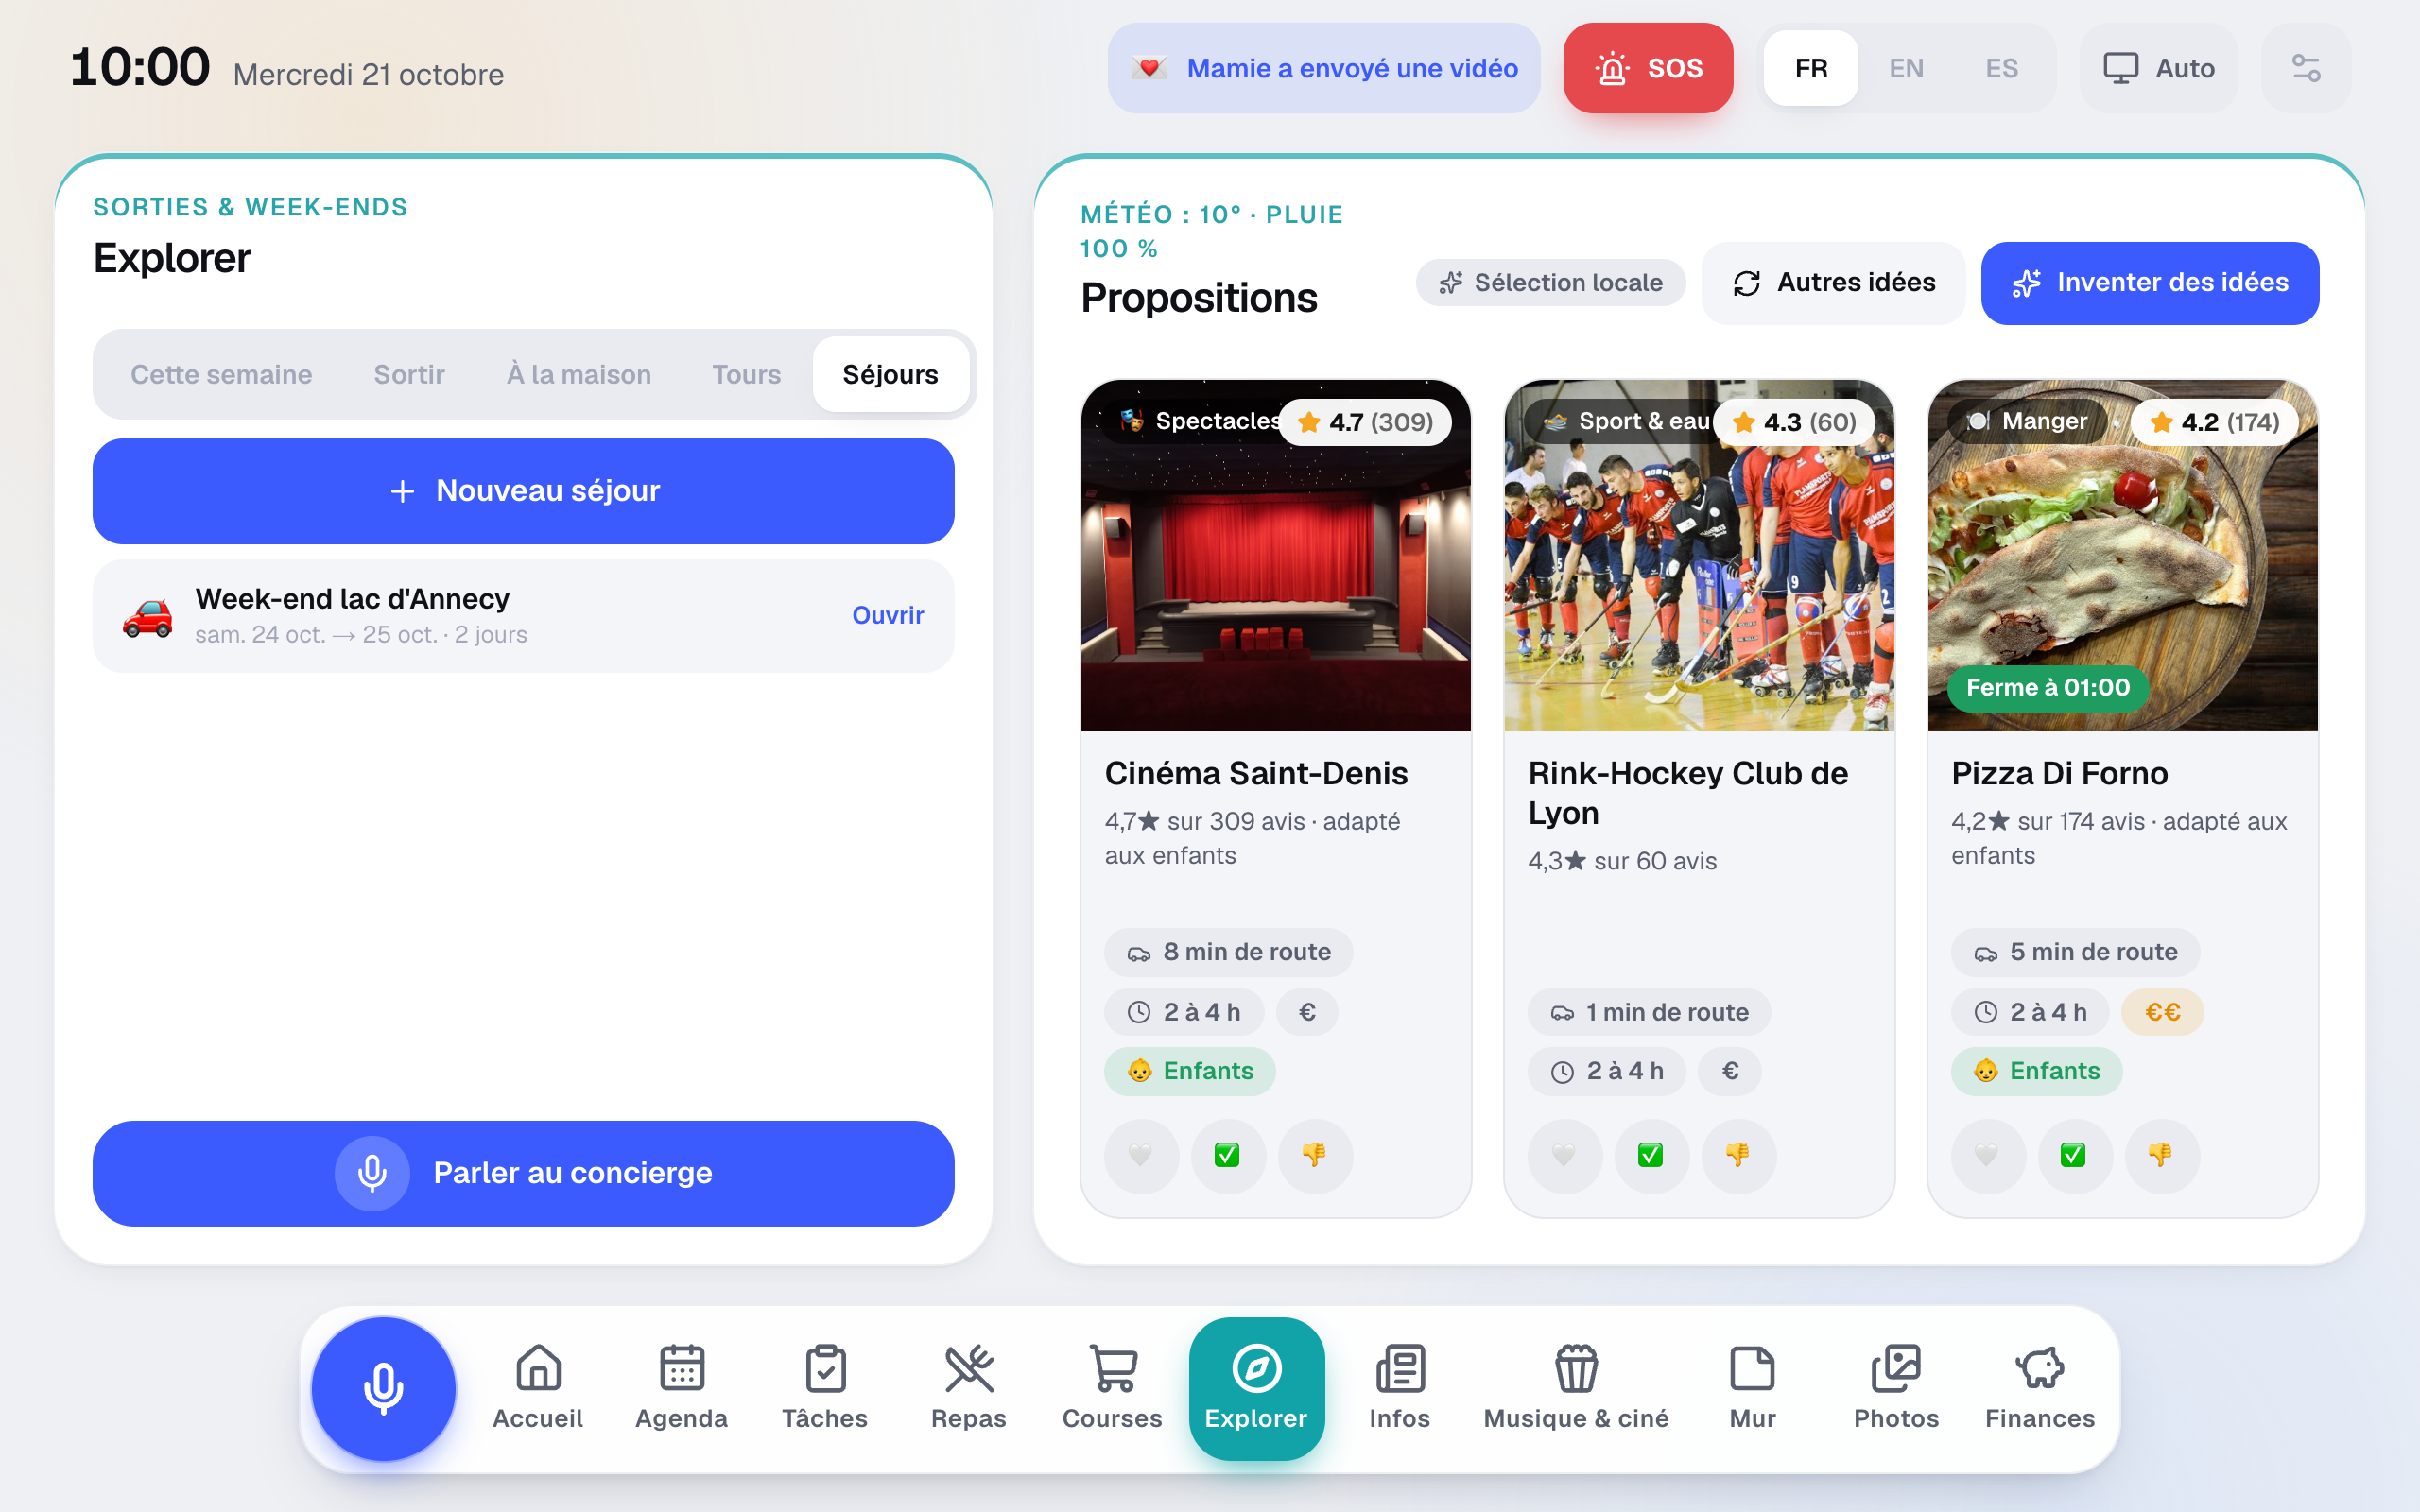Click Inventer des idées
The width and height of the screenshot is (2420, 1512).
point(2150,283)
